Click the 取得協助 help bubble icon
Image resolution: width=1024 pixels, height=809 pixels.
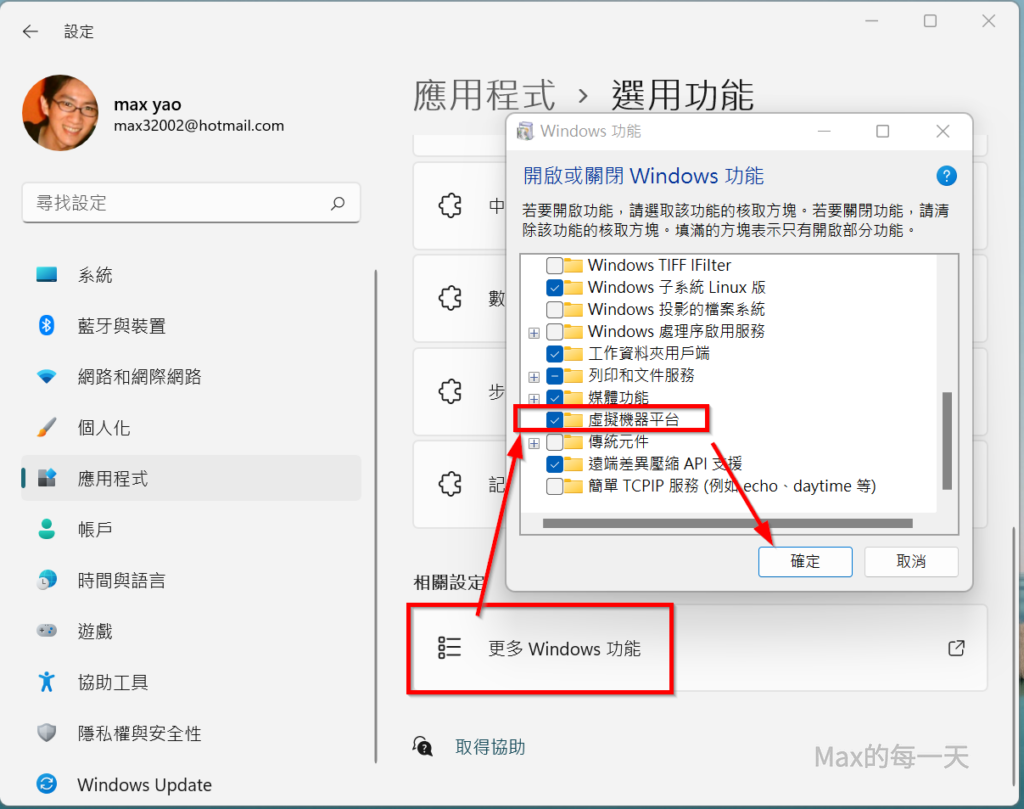(x=423, y=746)
